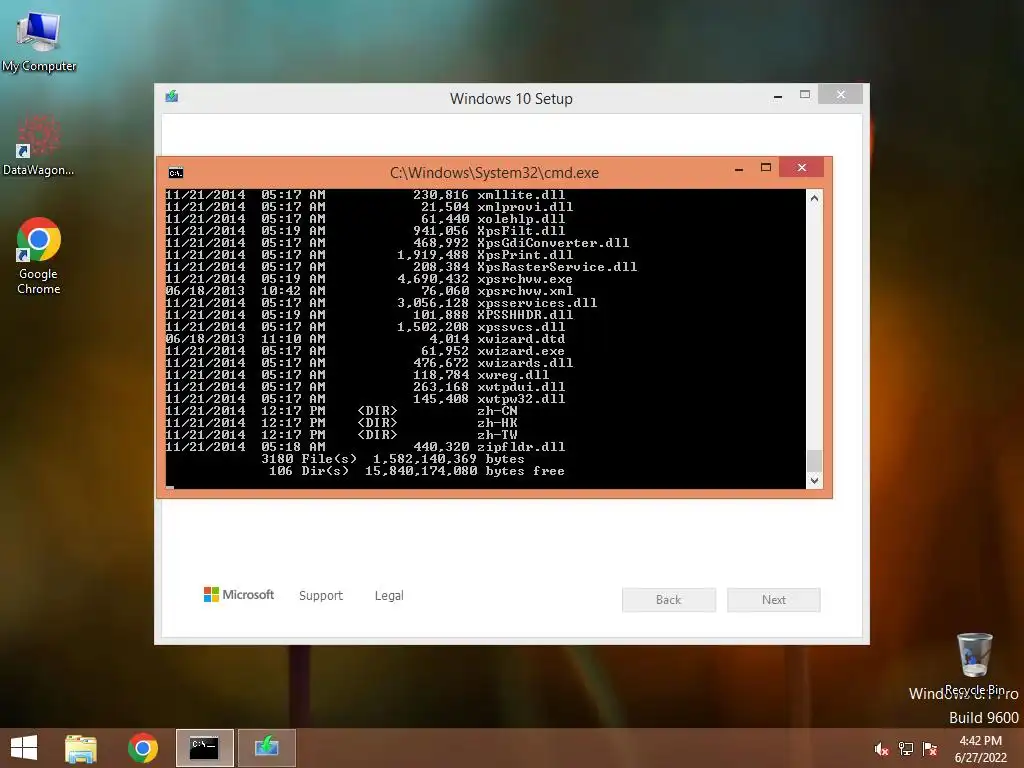
Task: Click the xmllite.dll line in cmd
Action: click(x=365, y=195)
